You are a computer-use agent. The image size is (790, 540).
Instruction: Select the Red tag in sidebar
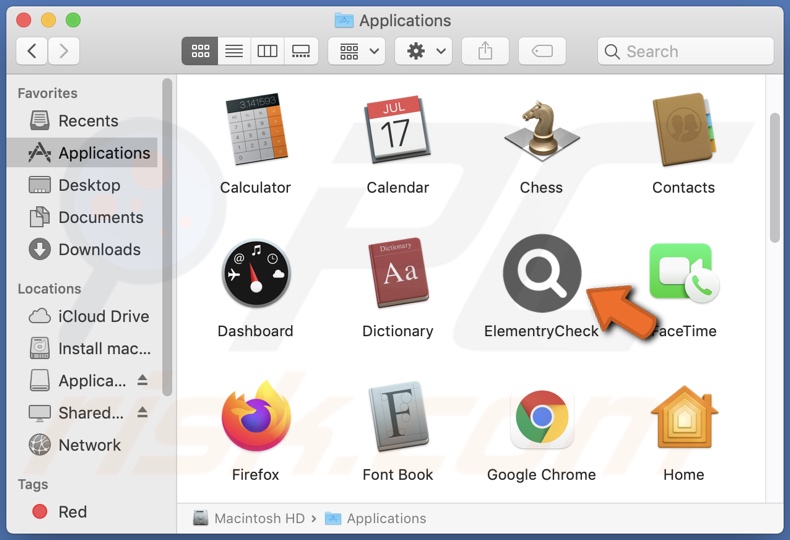coord(83,512)
